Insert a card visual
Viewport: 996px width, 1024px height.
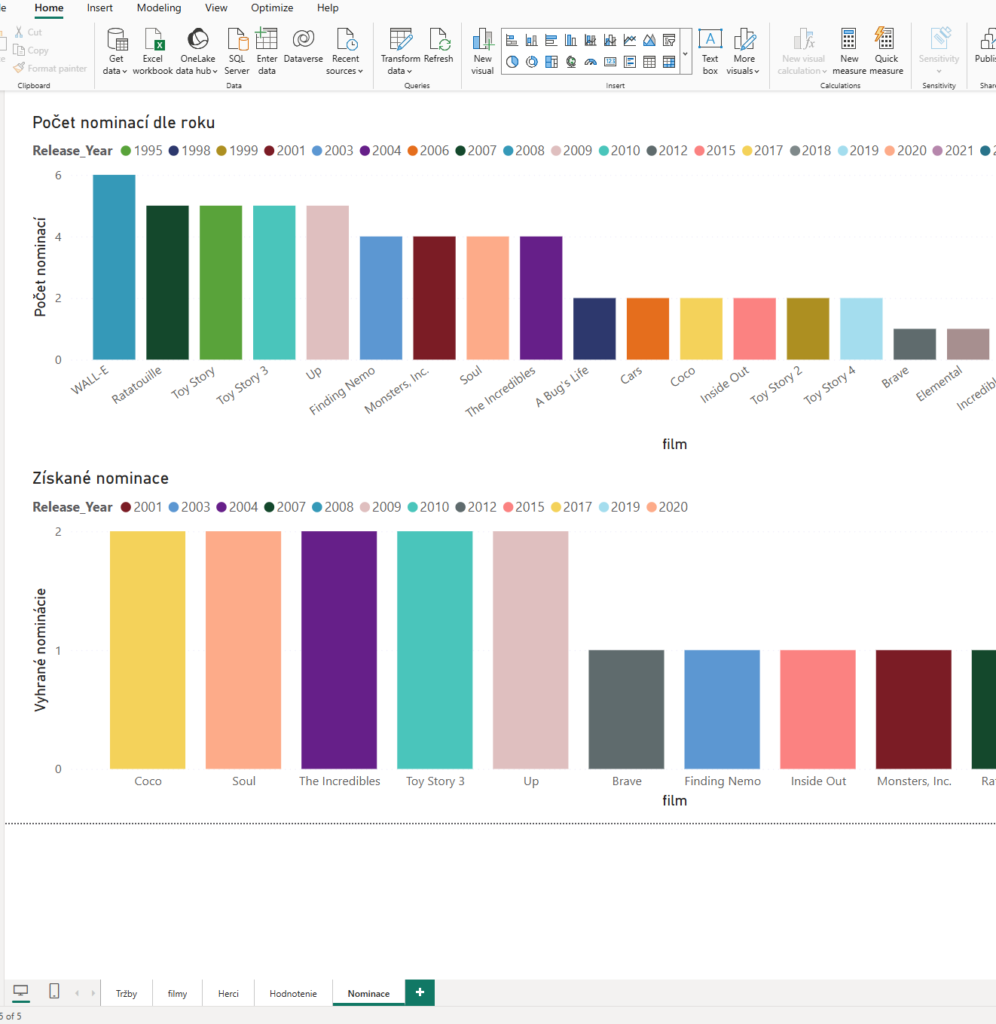(610, 62)
